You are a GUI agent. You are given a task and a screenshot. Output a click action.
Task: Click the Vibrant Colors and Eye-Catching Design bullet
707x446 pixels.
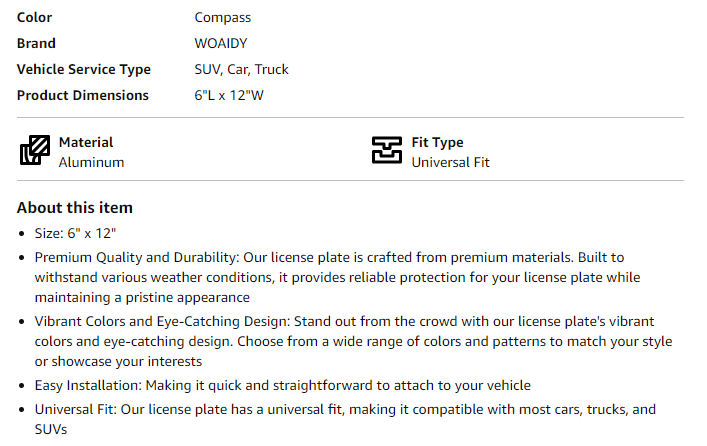pyautogui.click(x=354, y=341)
